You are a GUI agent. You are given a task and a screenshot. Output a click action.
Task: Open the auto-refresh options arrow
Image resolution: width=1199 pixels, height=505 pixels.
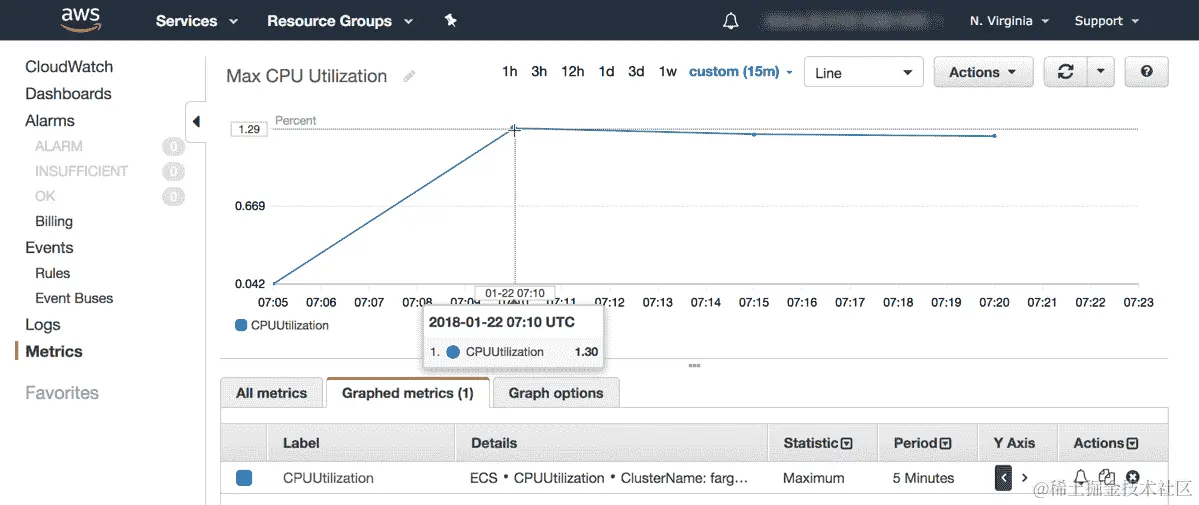click(x=1100, y=72)
